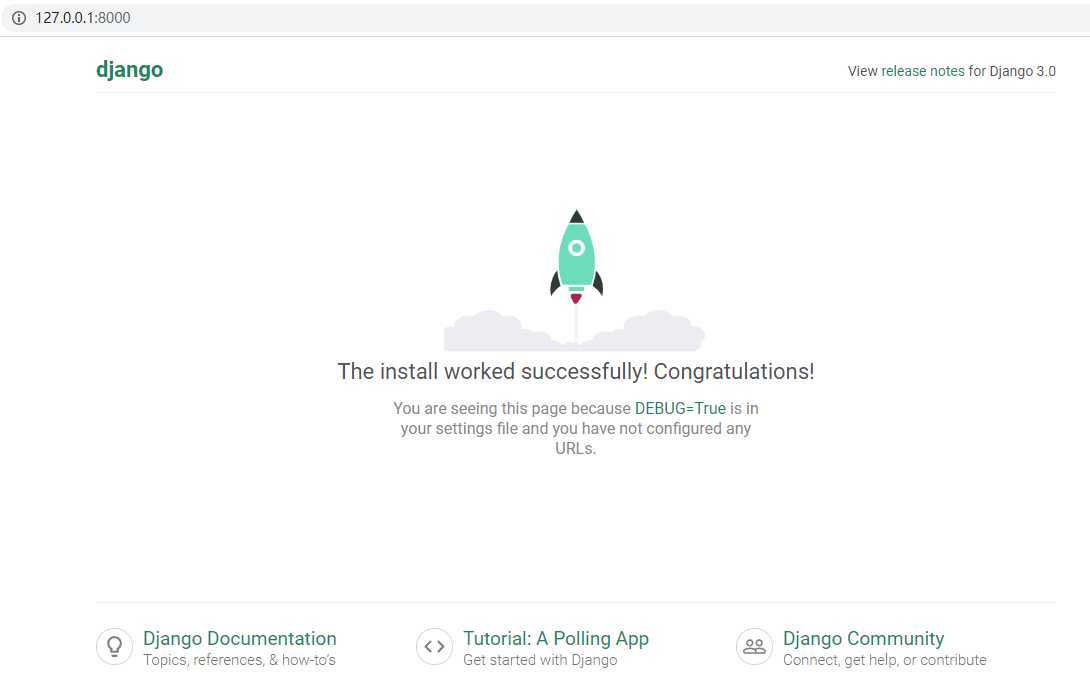
Task: Click 'Connect, get help, or contribute' text
Action: click(884, 660)
